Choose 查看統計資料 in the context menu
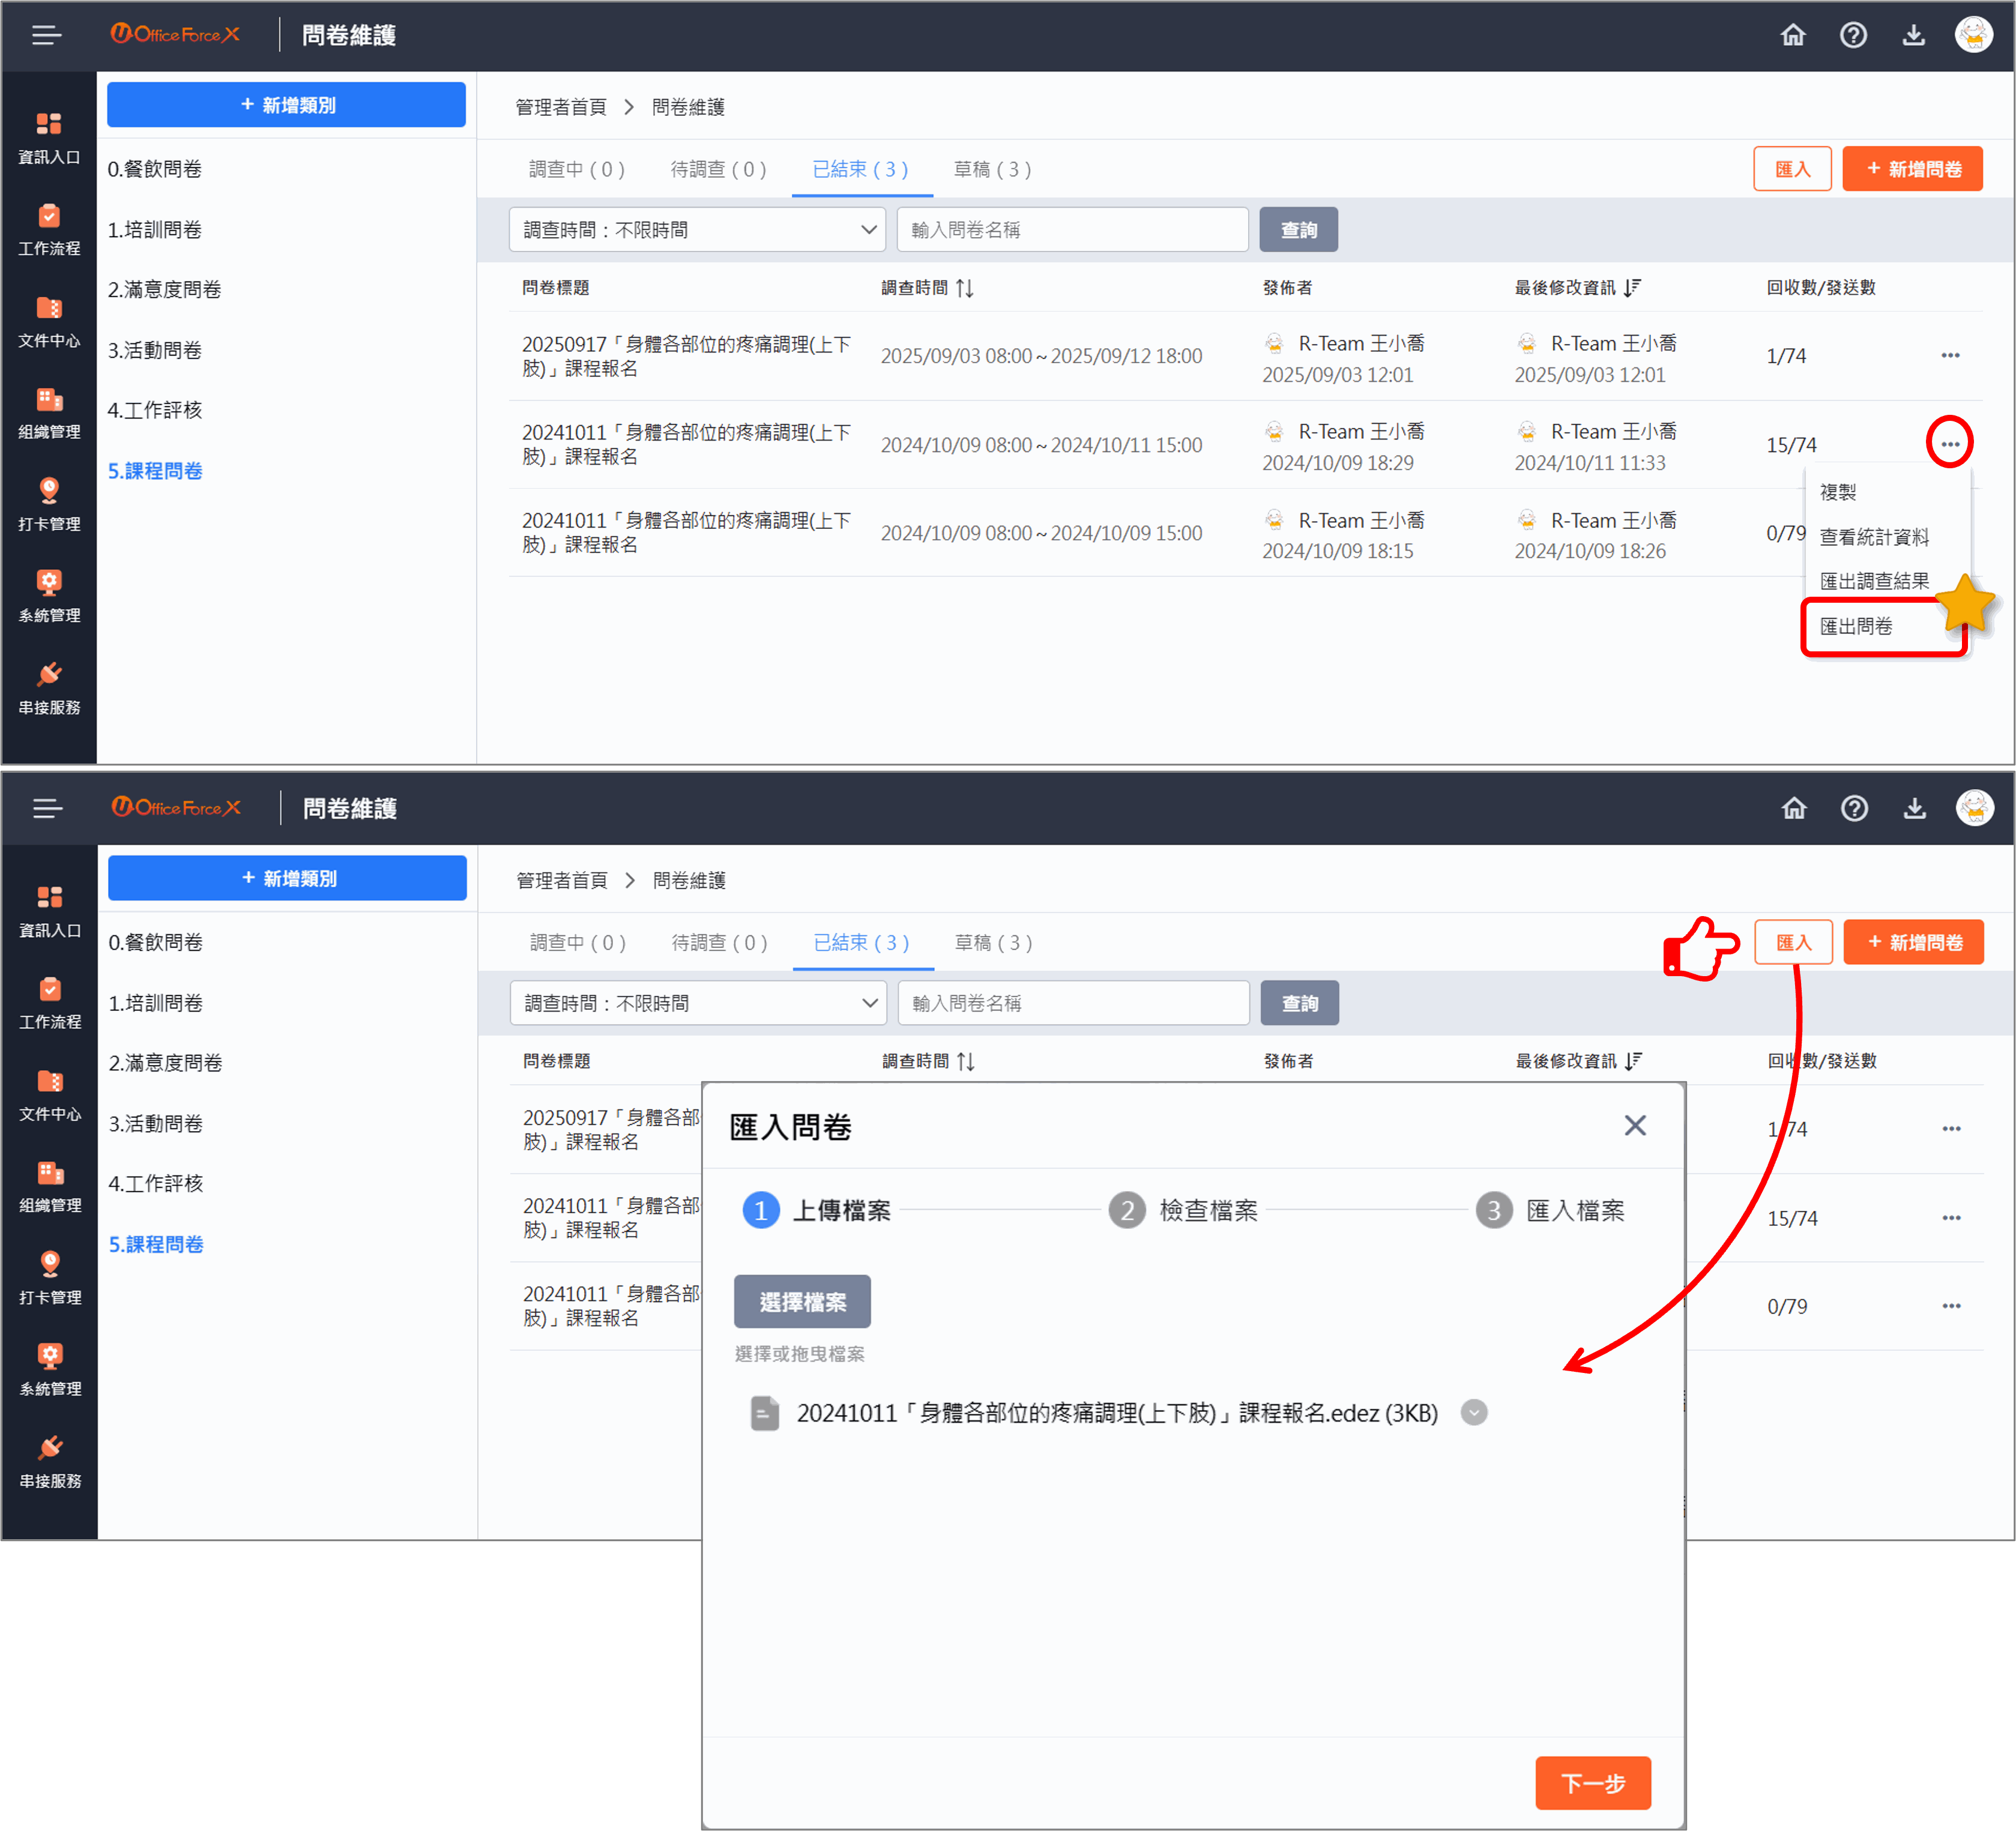2016x1831 pixels. click(x=1873, y=537)
